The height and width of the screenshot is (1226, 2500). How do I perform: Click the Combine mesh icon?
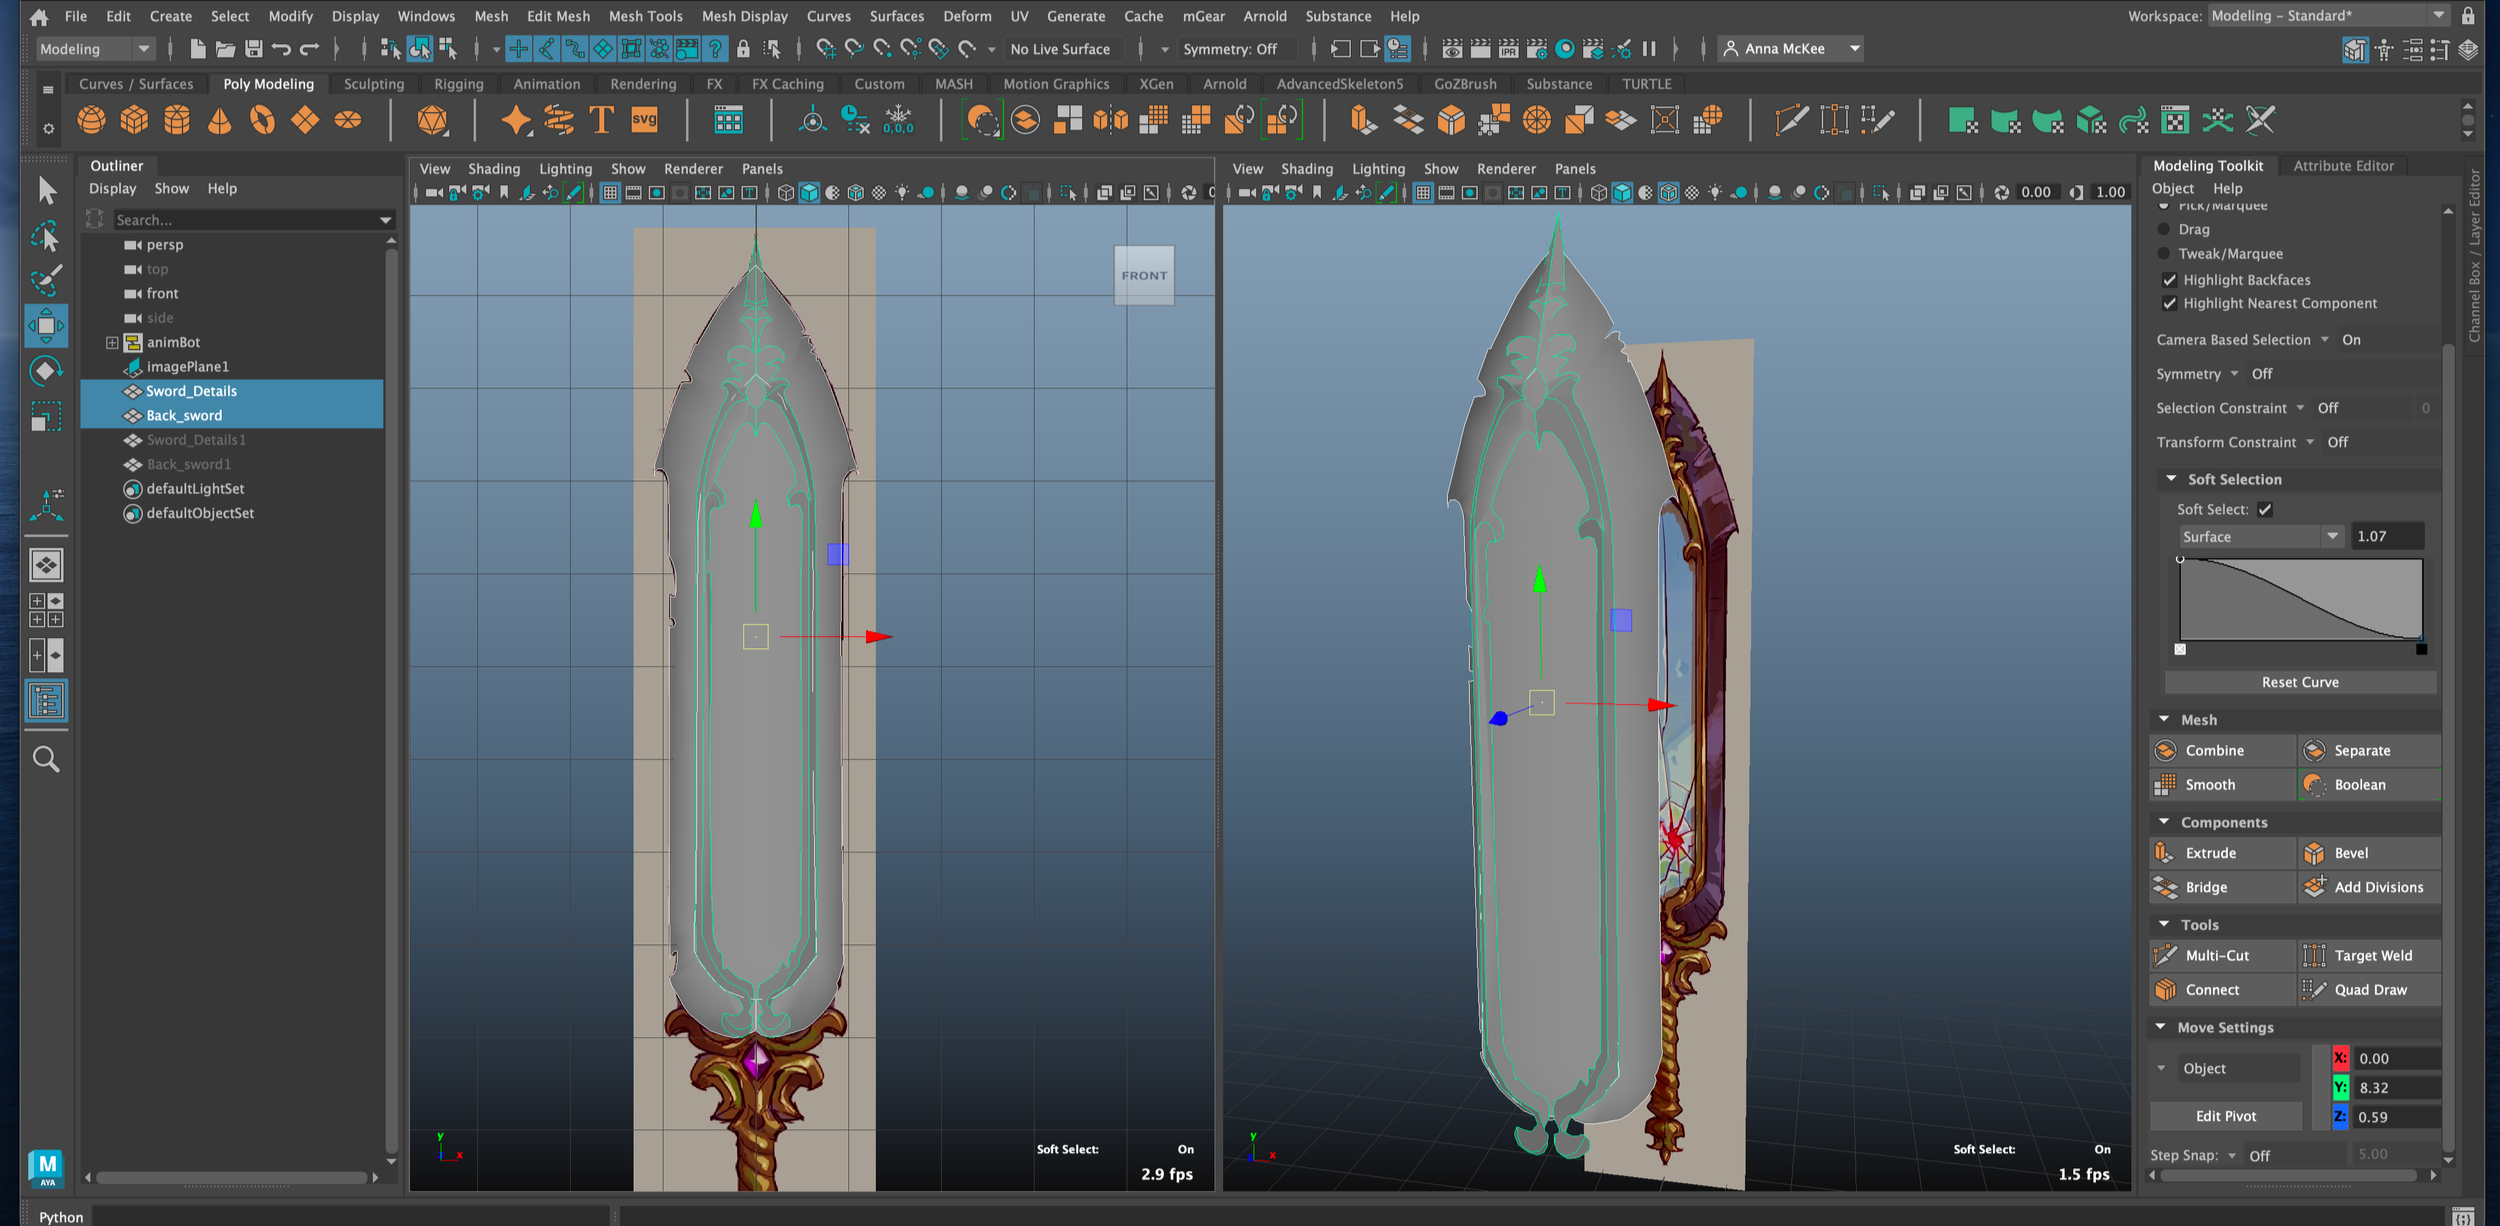point(2165,750)
